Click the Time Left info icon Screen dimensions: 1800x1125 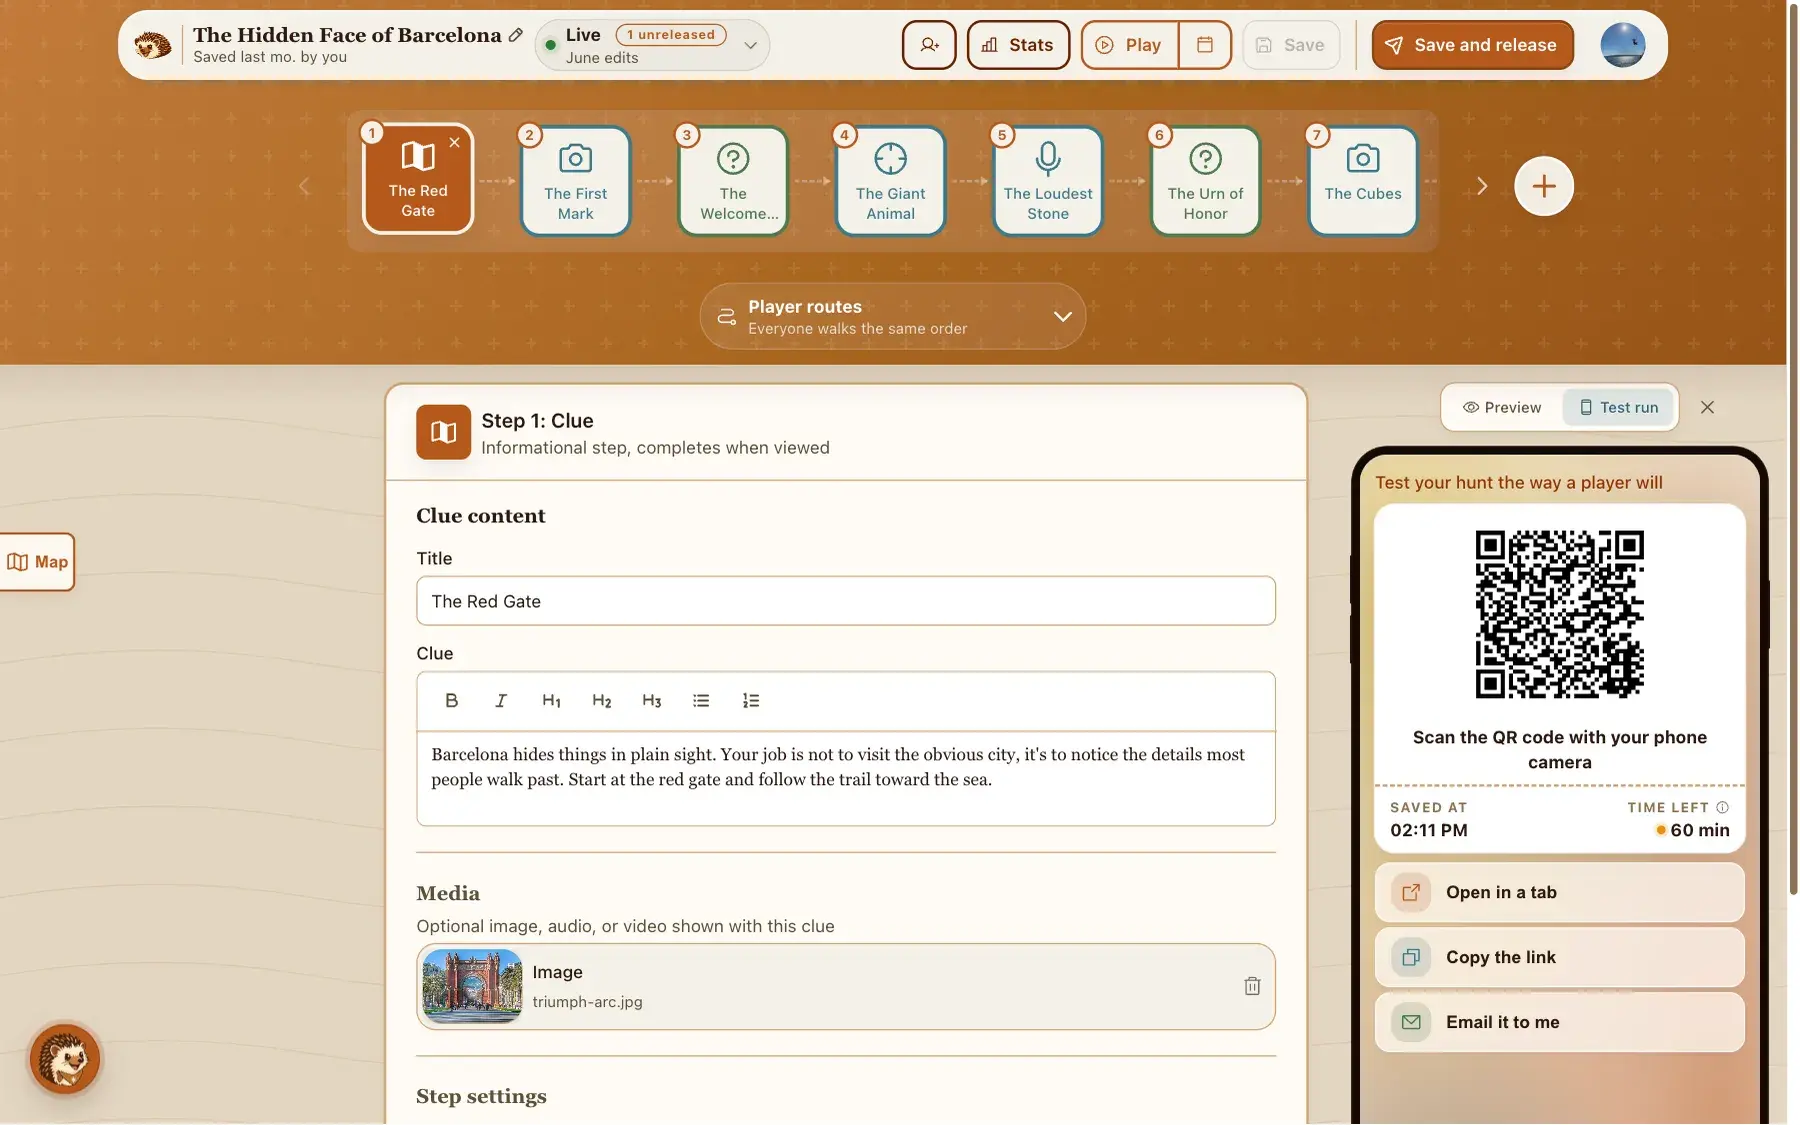1722,807
